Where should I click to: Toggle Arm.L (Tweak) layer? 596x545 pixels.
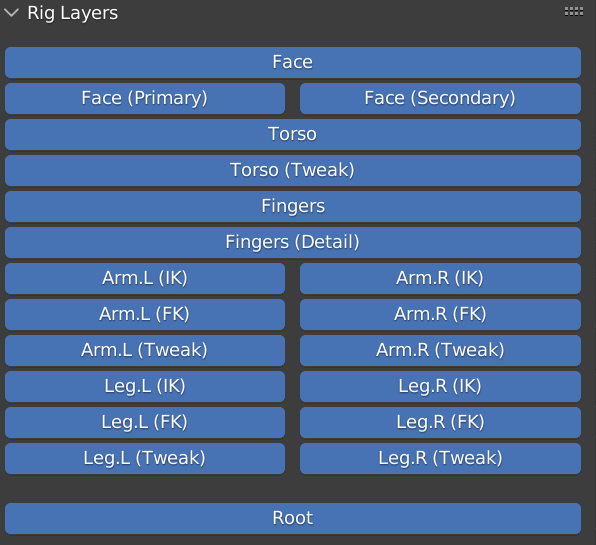tap(145, 350)
